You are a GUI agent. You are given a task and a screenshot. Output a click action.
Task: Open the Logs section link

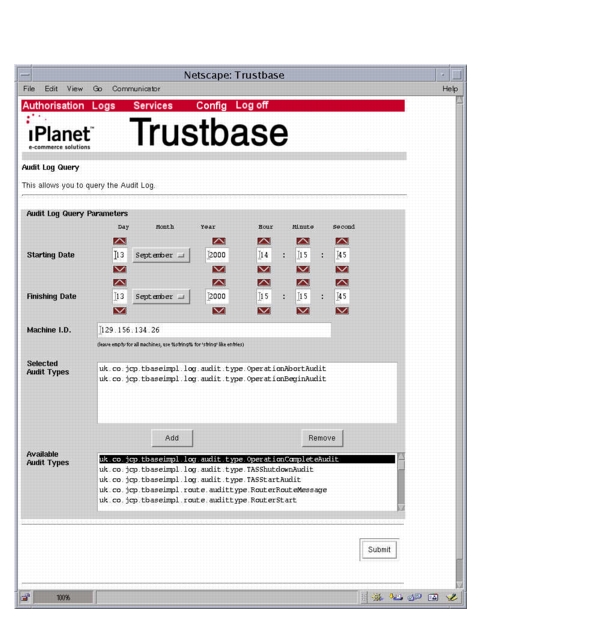coord(103,106)
